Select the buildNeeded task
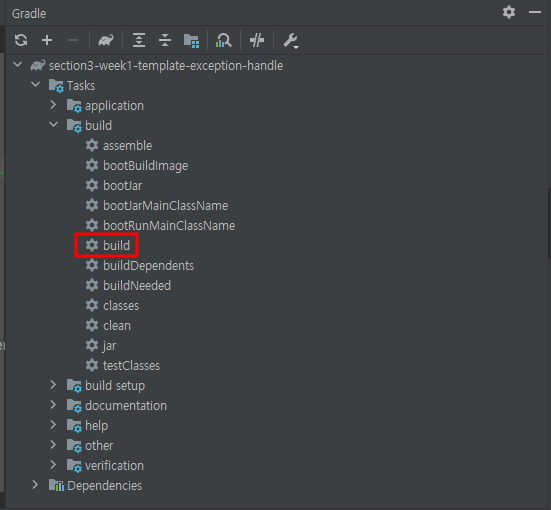The image size is (551, 510). pos(137,286)
